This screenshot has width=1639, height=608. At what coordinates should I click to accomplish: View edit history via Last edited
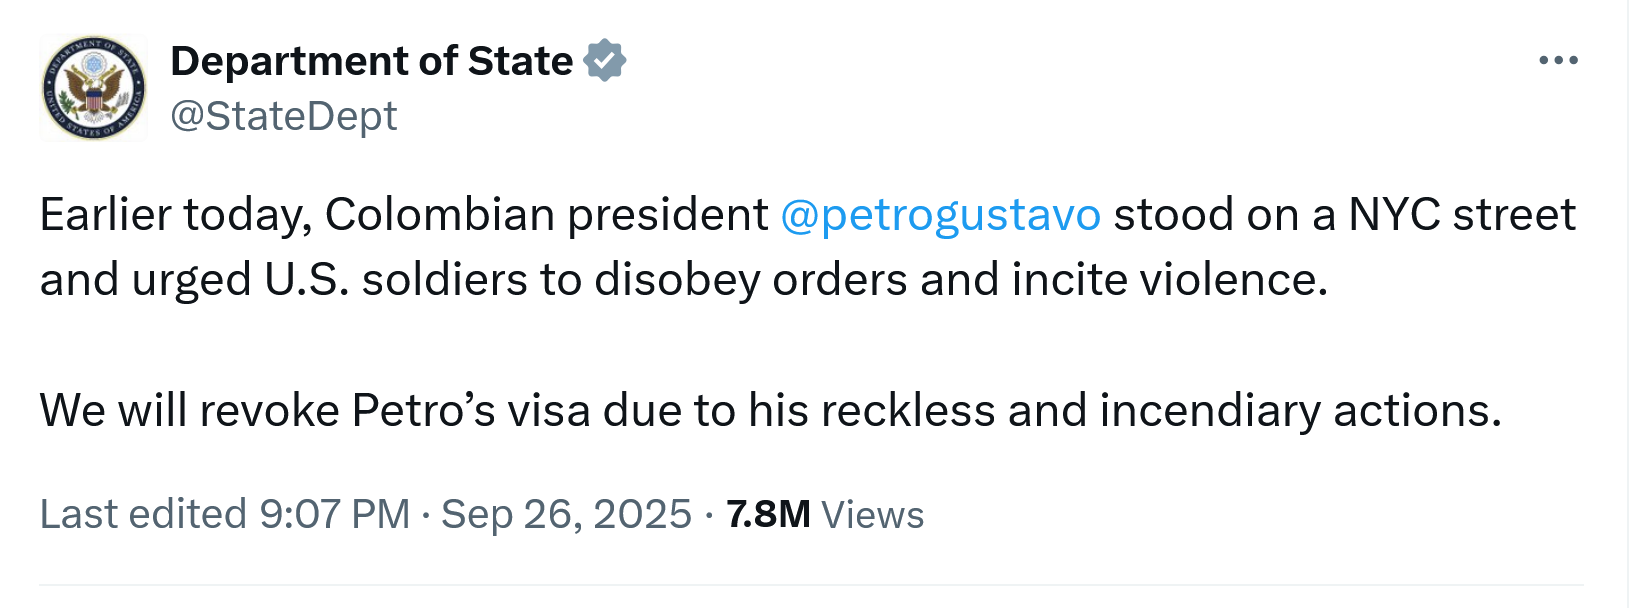click(x=143, y=514)
